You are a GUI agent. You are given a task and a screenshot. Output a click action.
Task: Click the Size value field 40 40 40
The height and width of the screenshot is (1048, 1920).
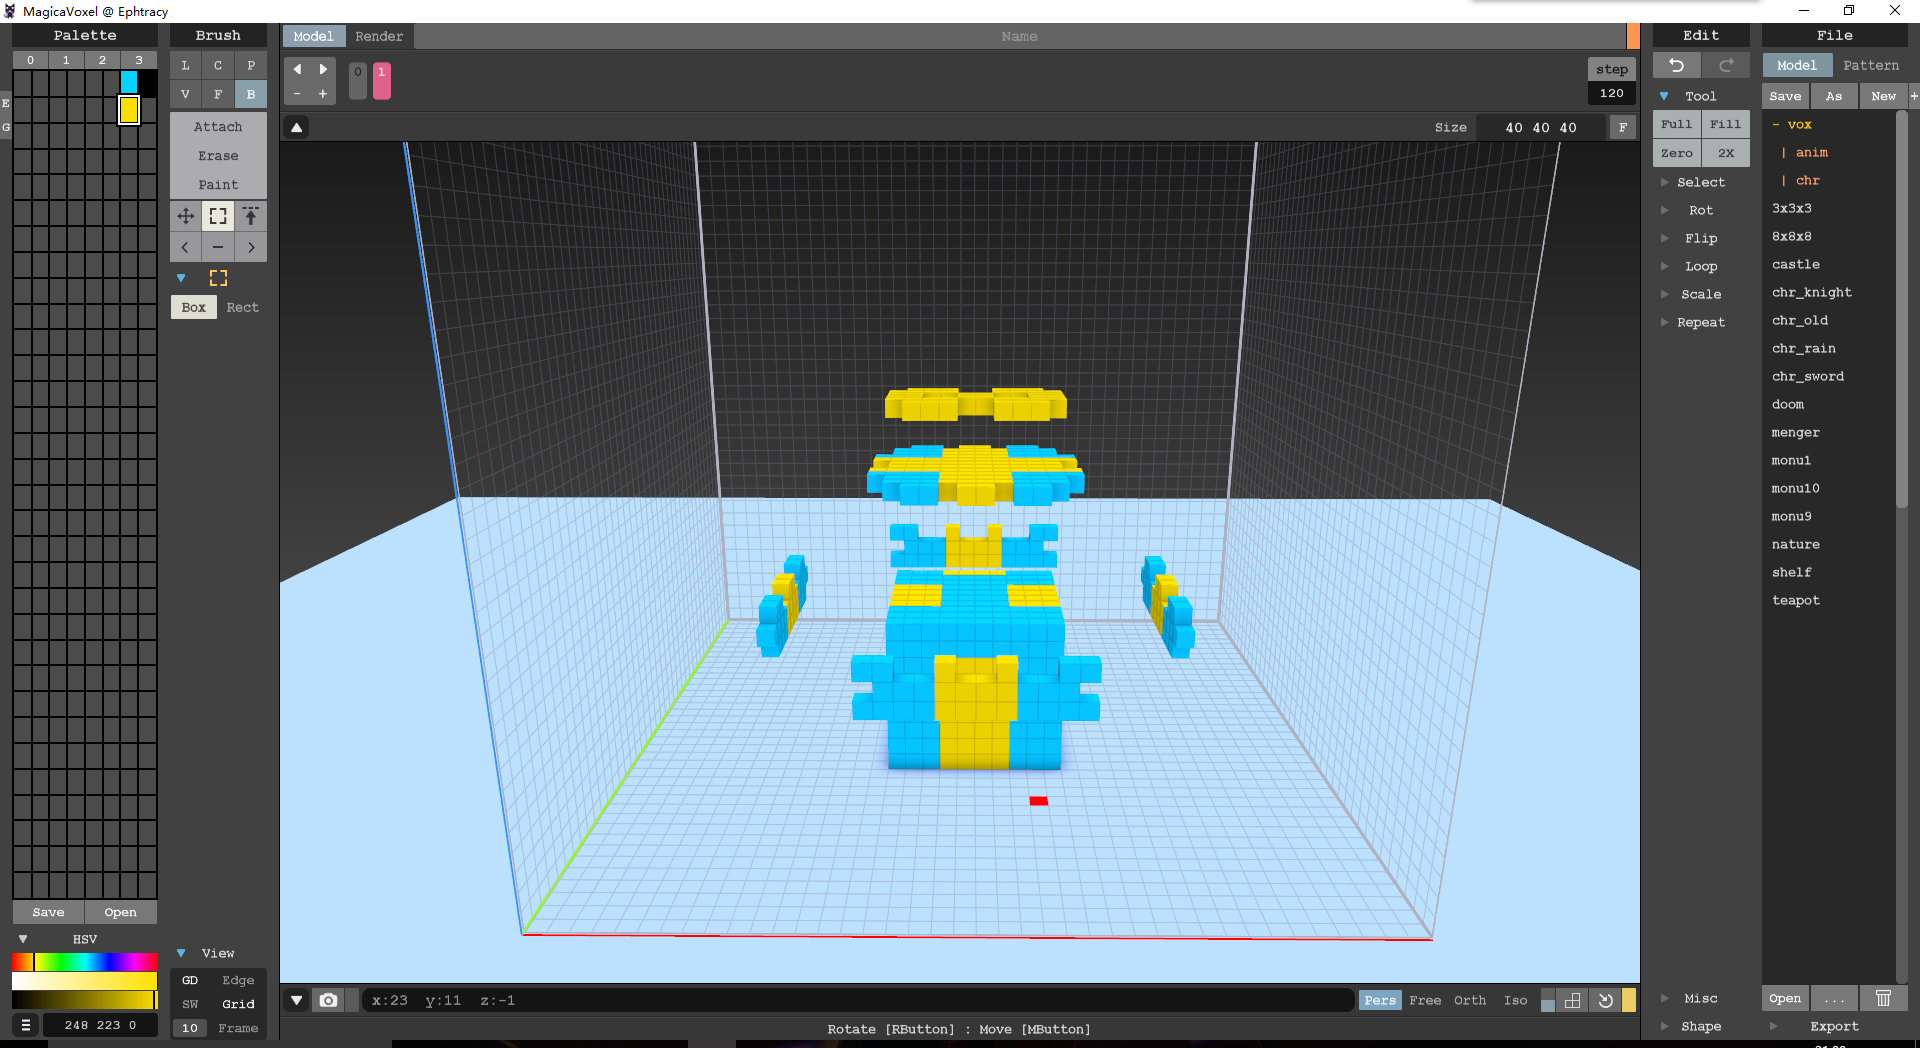coord(1541,127)
